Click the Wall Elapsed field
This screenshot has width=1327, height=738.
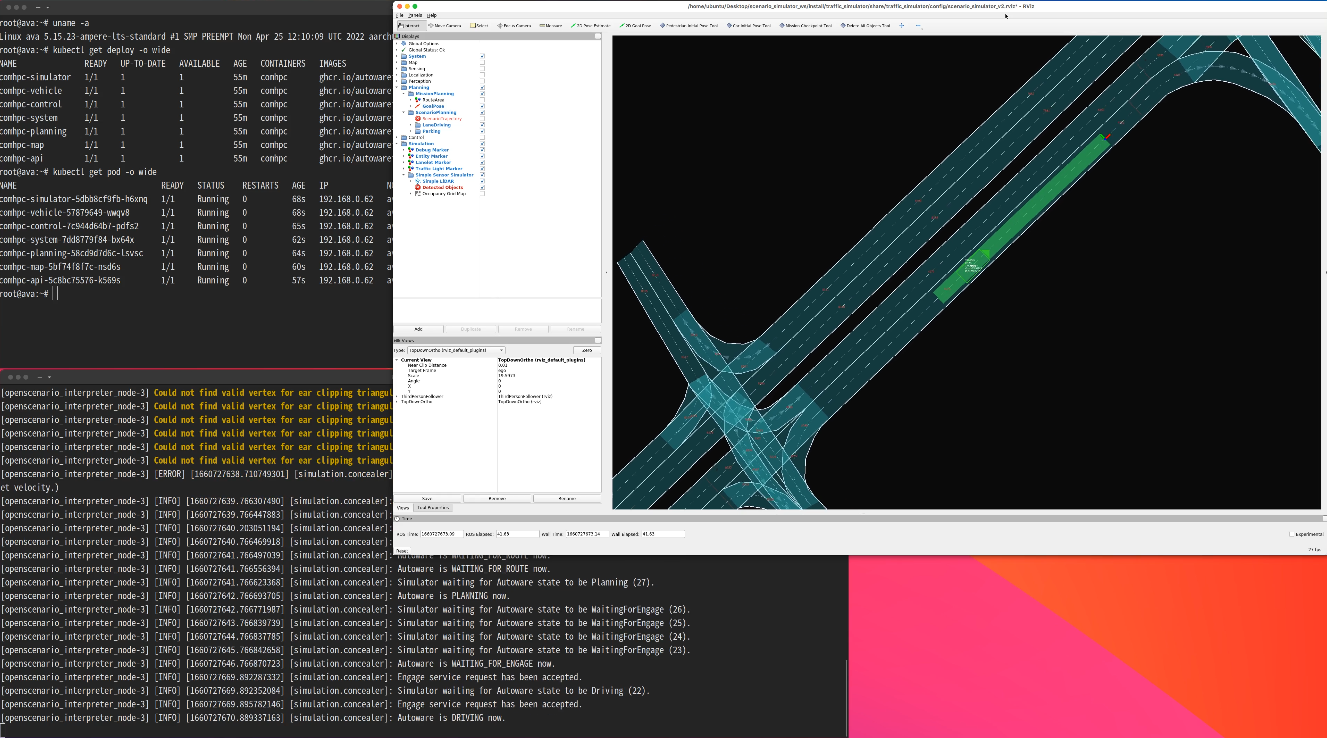(x=663, y=534)
